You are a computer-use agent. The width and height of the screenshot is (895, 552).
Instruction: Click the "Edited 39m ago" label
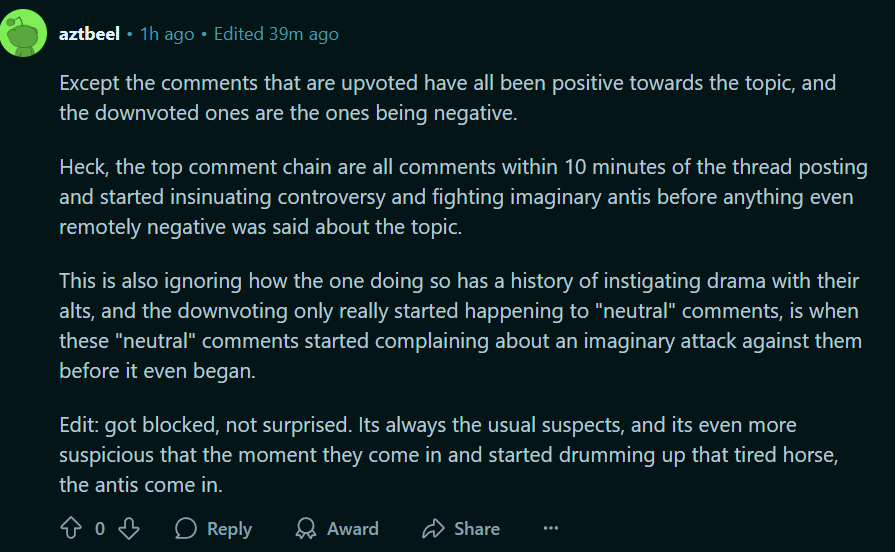(x=276, y=34)
